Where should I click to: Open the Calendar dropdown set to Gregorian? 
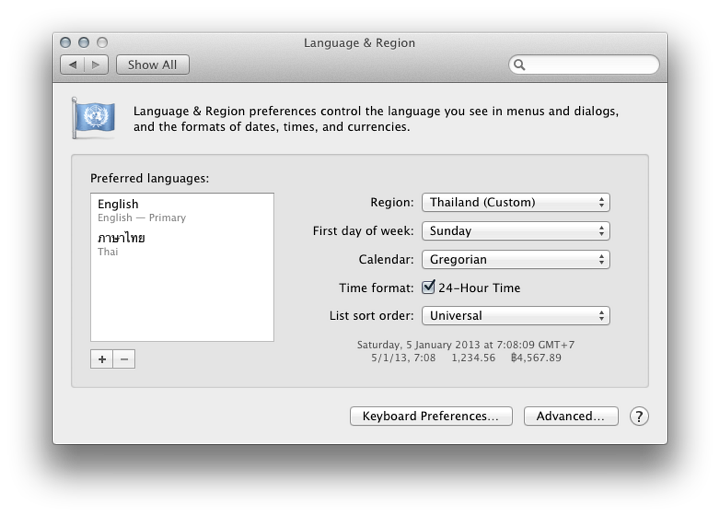[x=516, y=259]
